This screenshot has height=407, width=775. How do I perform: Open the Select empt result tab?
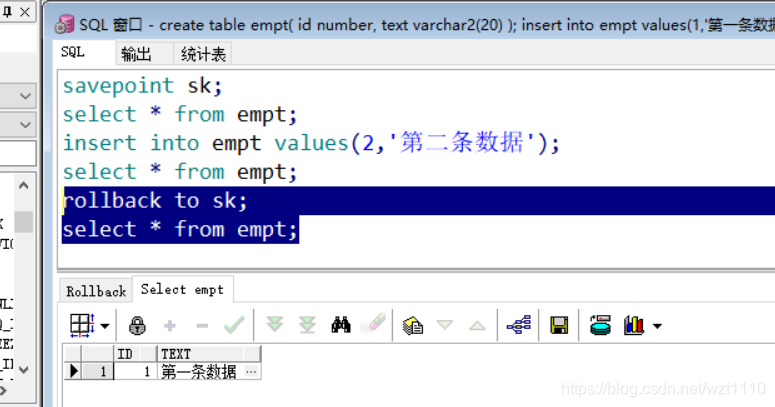pyautogui.click(x=182, y=289)
